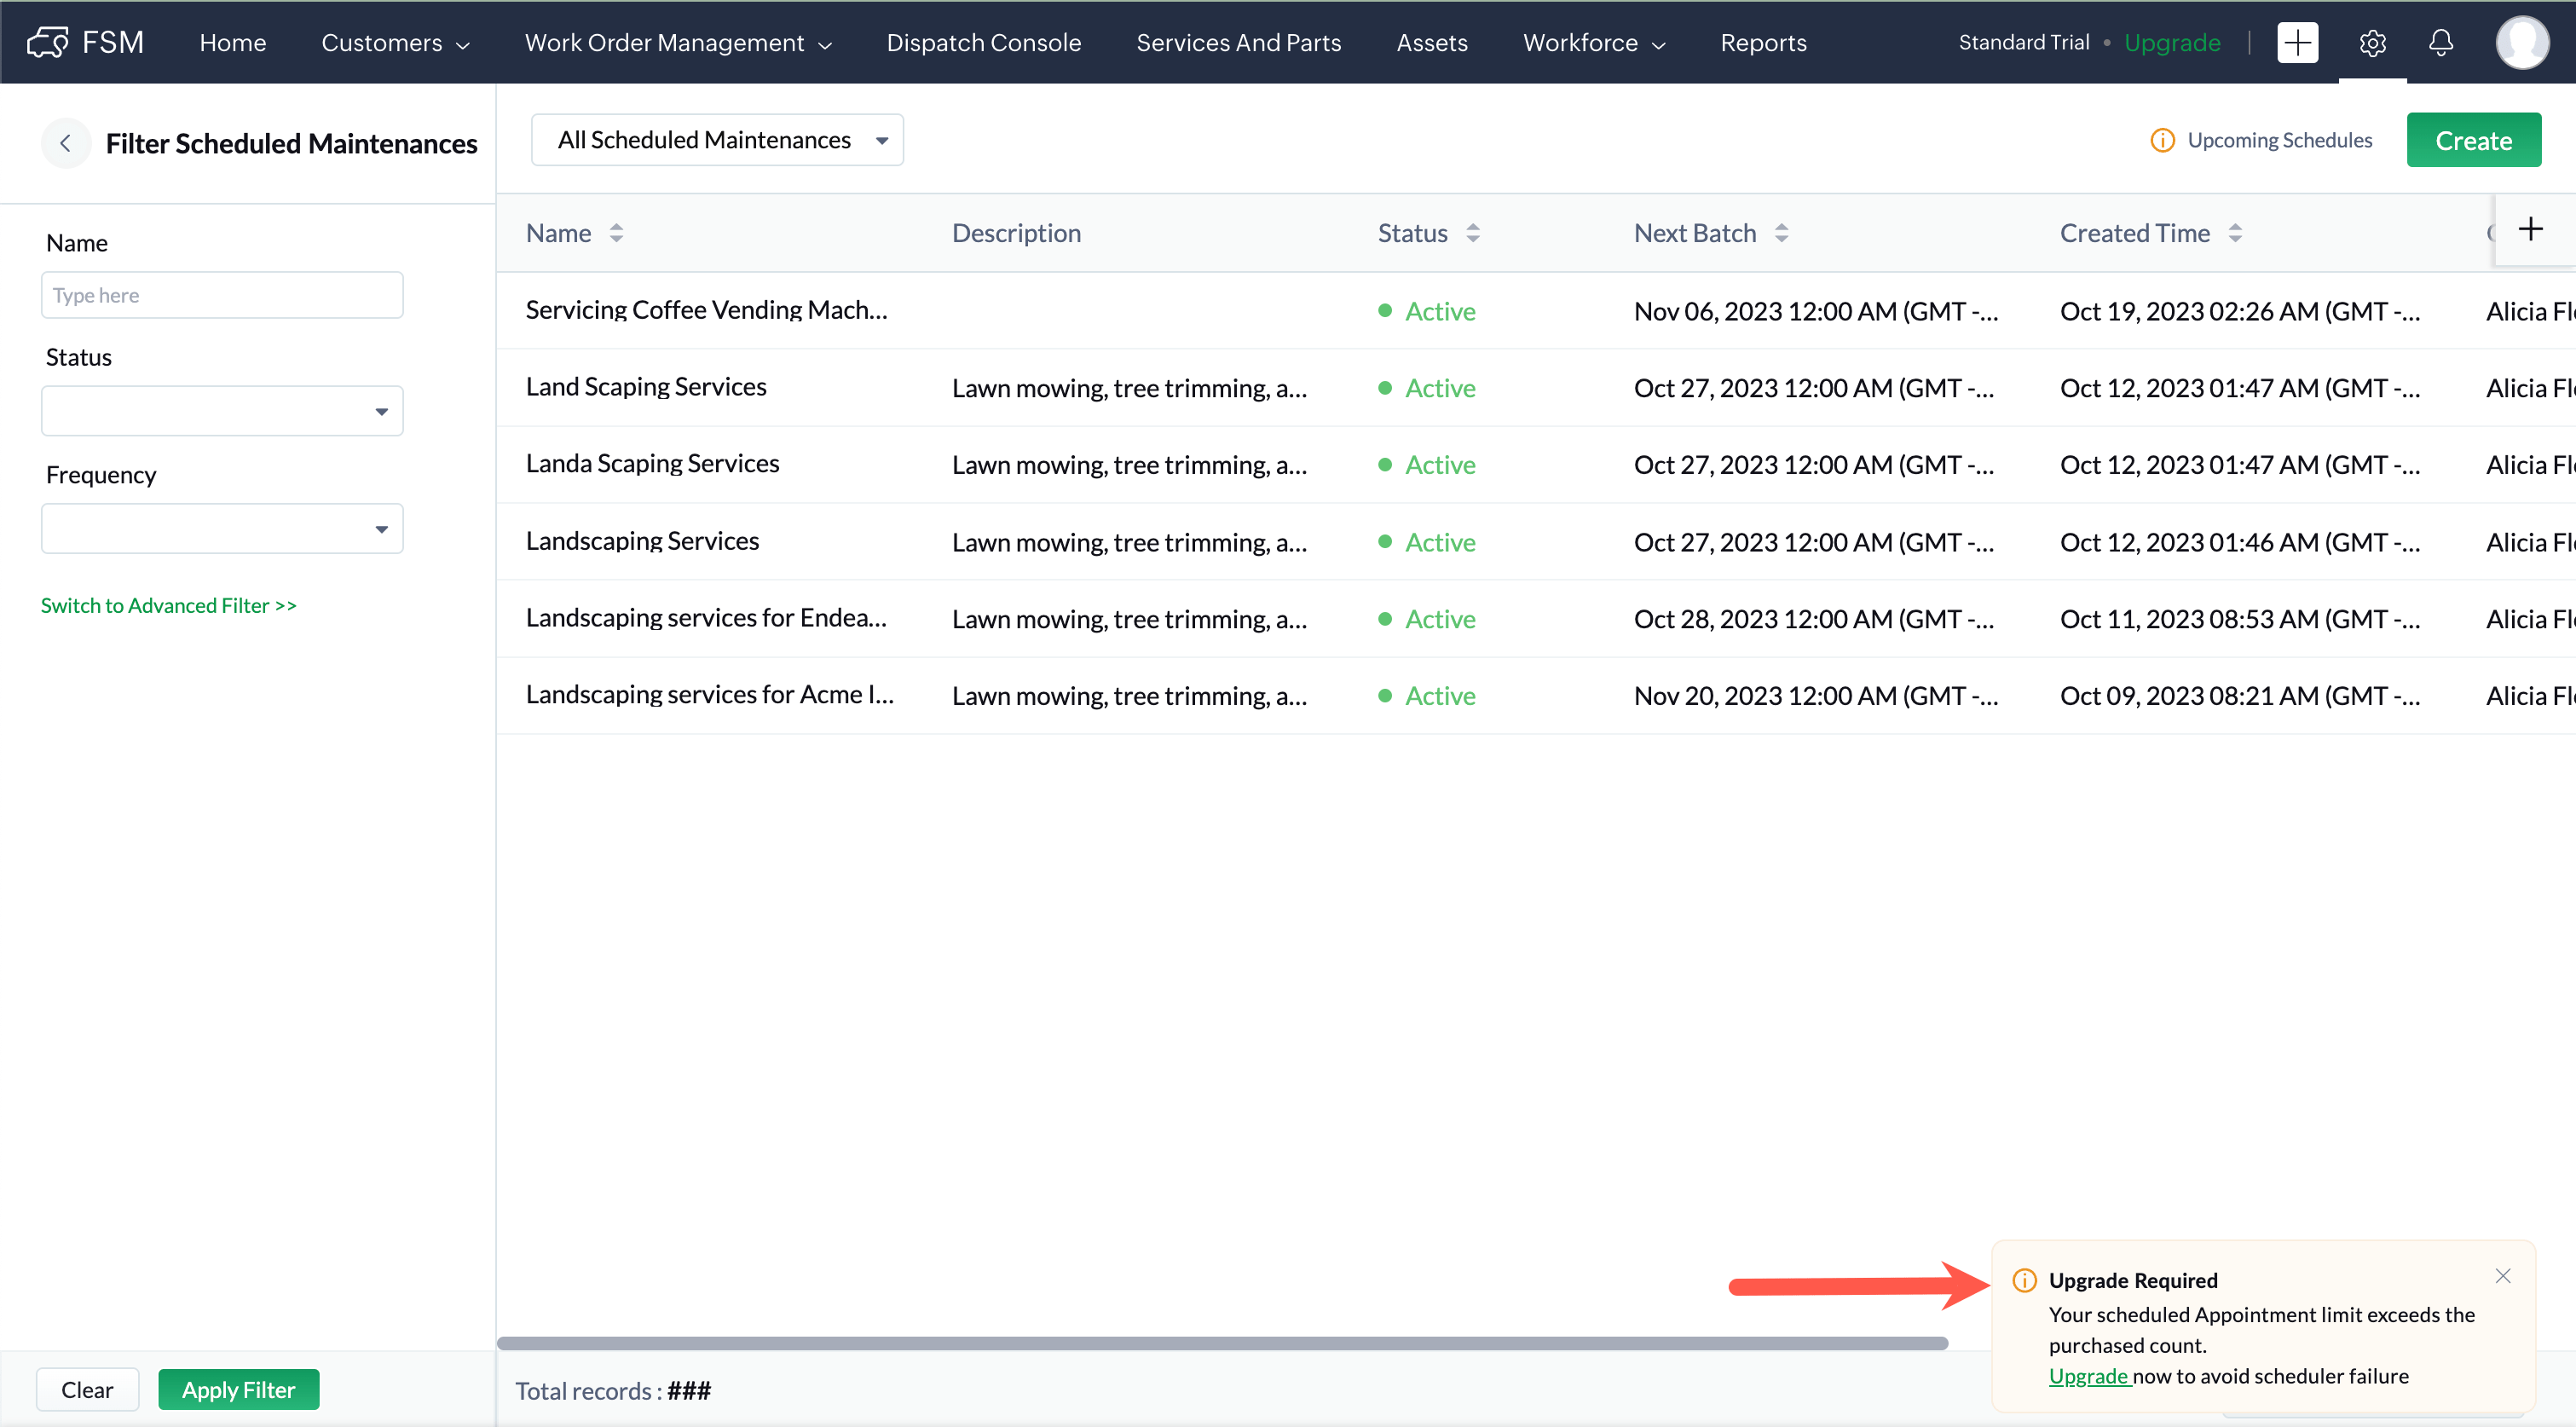Click Oct 11, 2023 08:53 AM created time
This screenshot has height=1427, width=2576.
point(2240,619)
